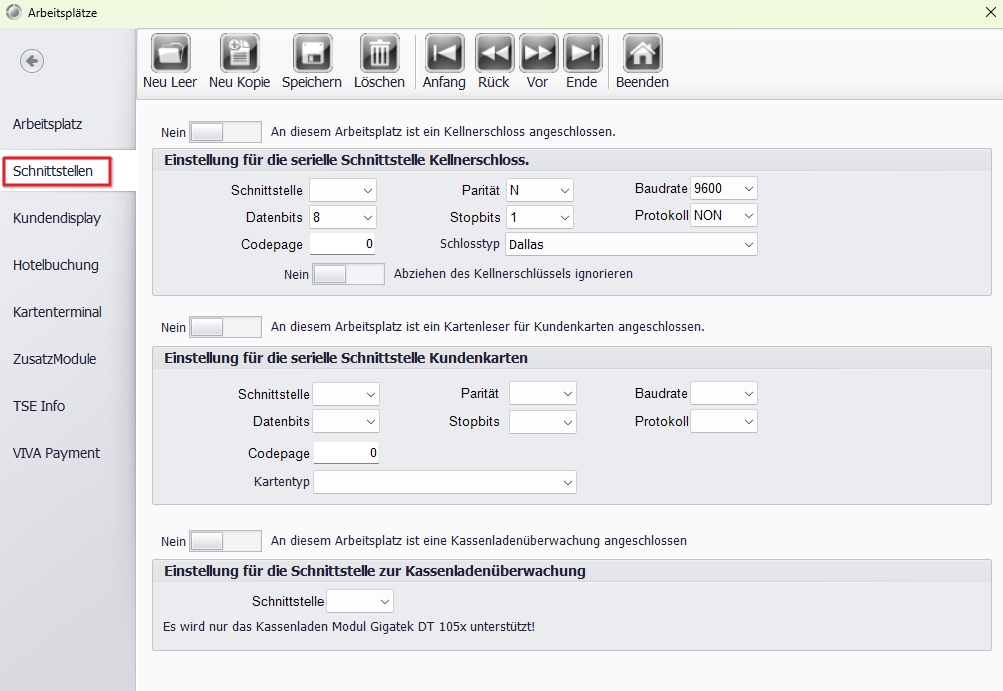Open Kellnerschloss Parität dropdown showing N
Viewport: 1003px width, 691px height.
pos(539,190)
